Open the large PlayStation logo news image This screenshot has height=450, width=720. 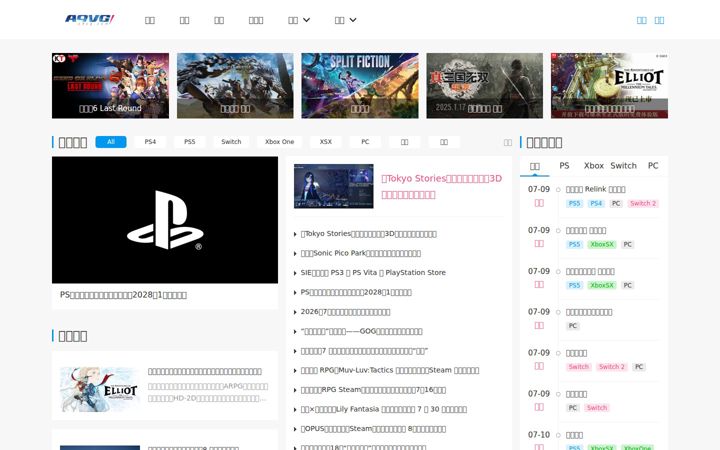point(165,220)
